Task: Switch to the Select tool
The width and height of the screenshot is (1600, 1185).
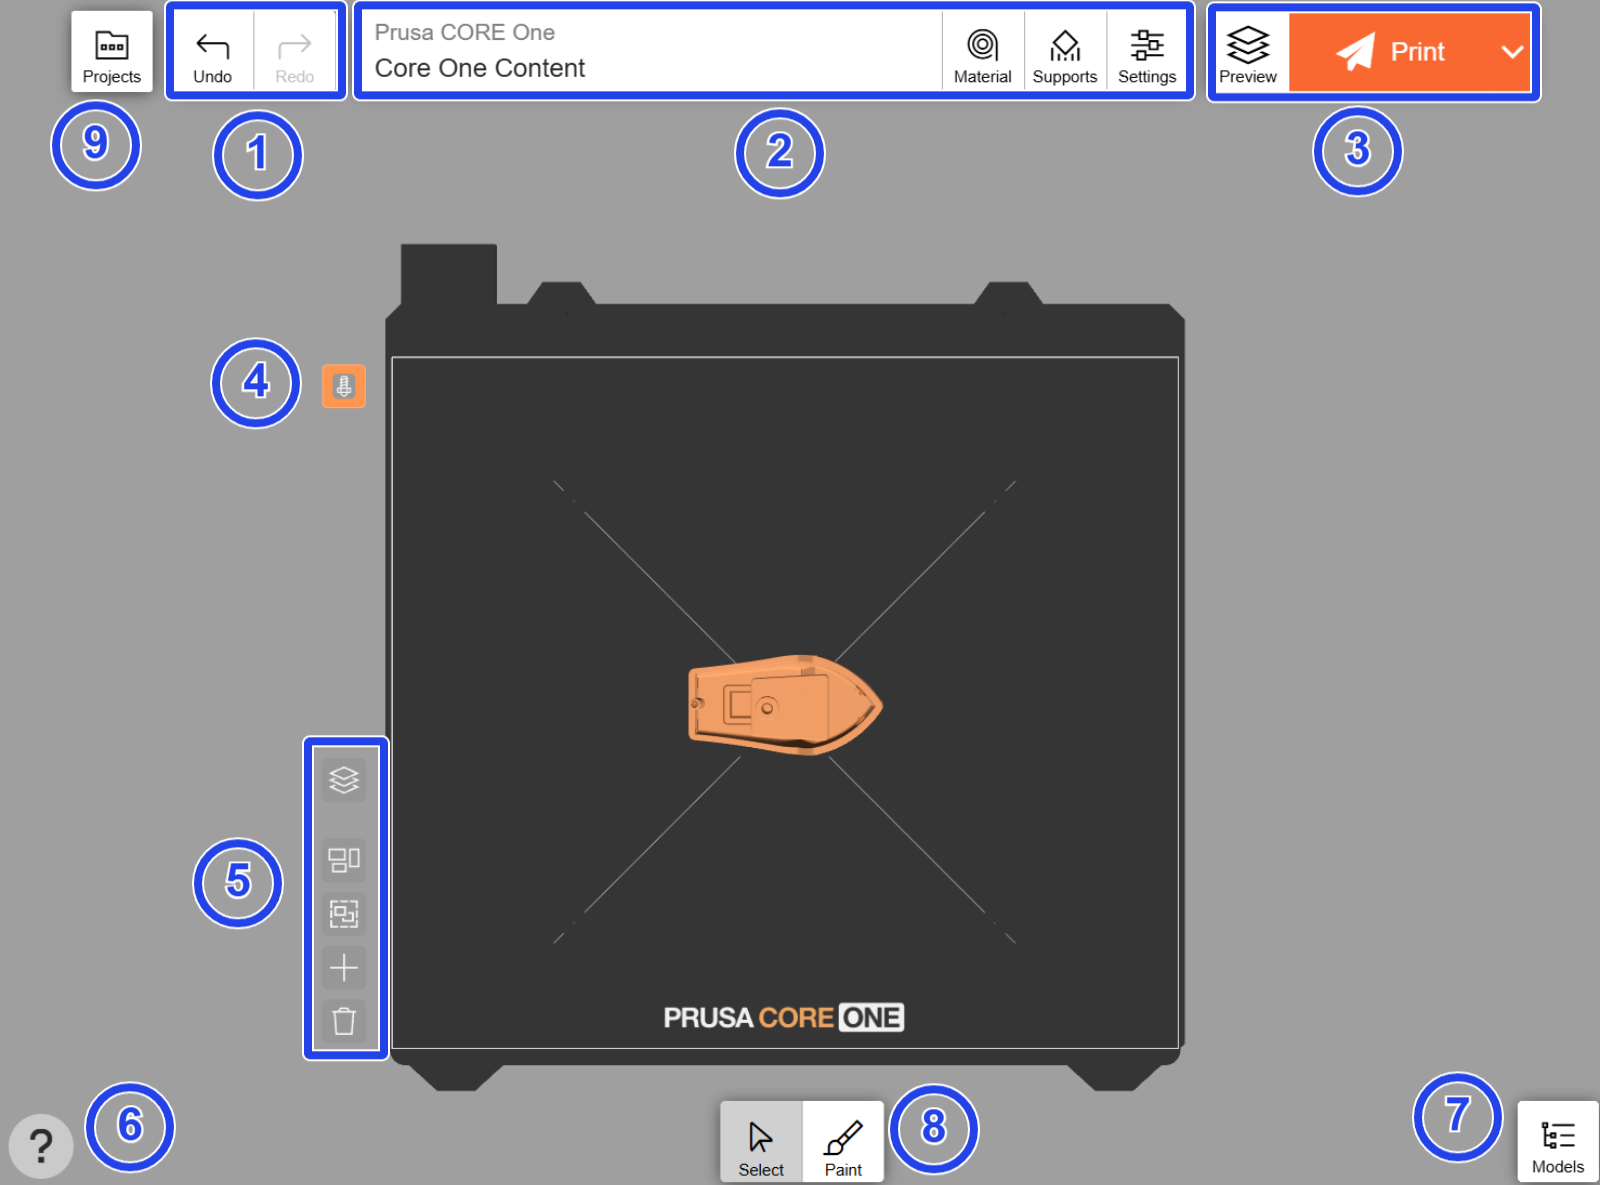Action: (x=761, y=1143)
